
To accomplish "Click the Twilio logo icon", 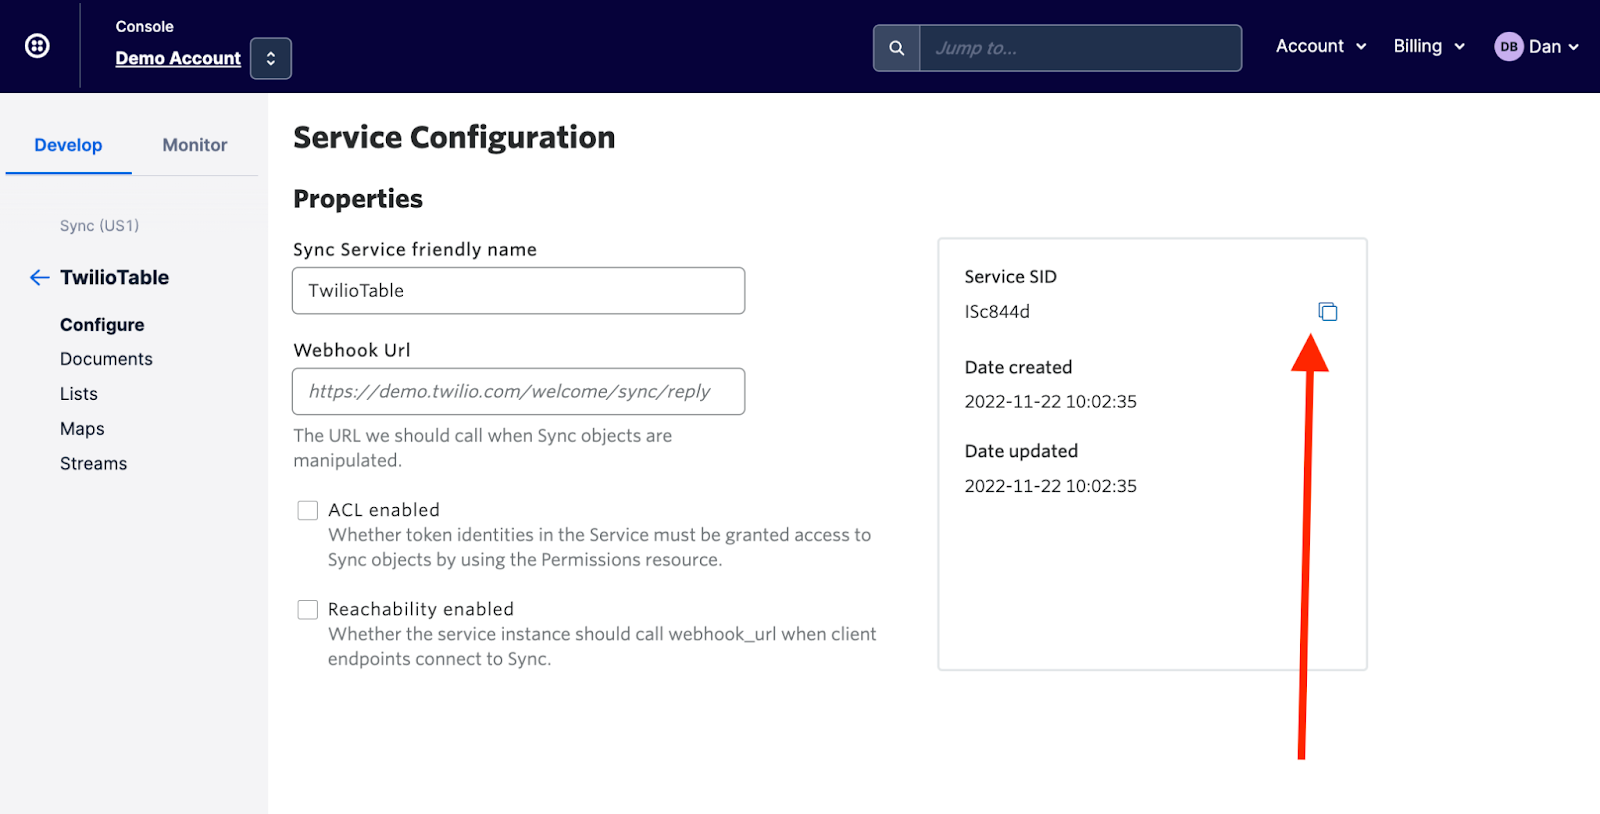I will 37,46.
